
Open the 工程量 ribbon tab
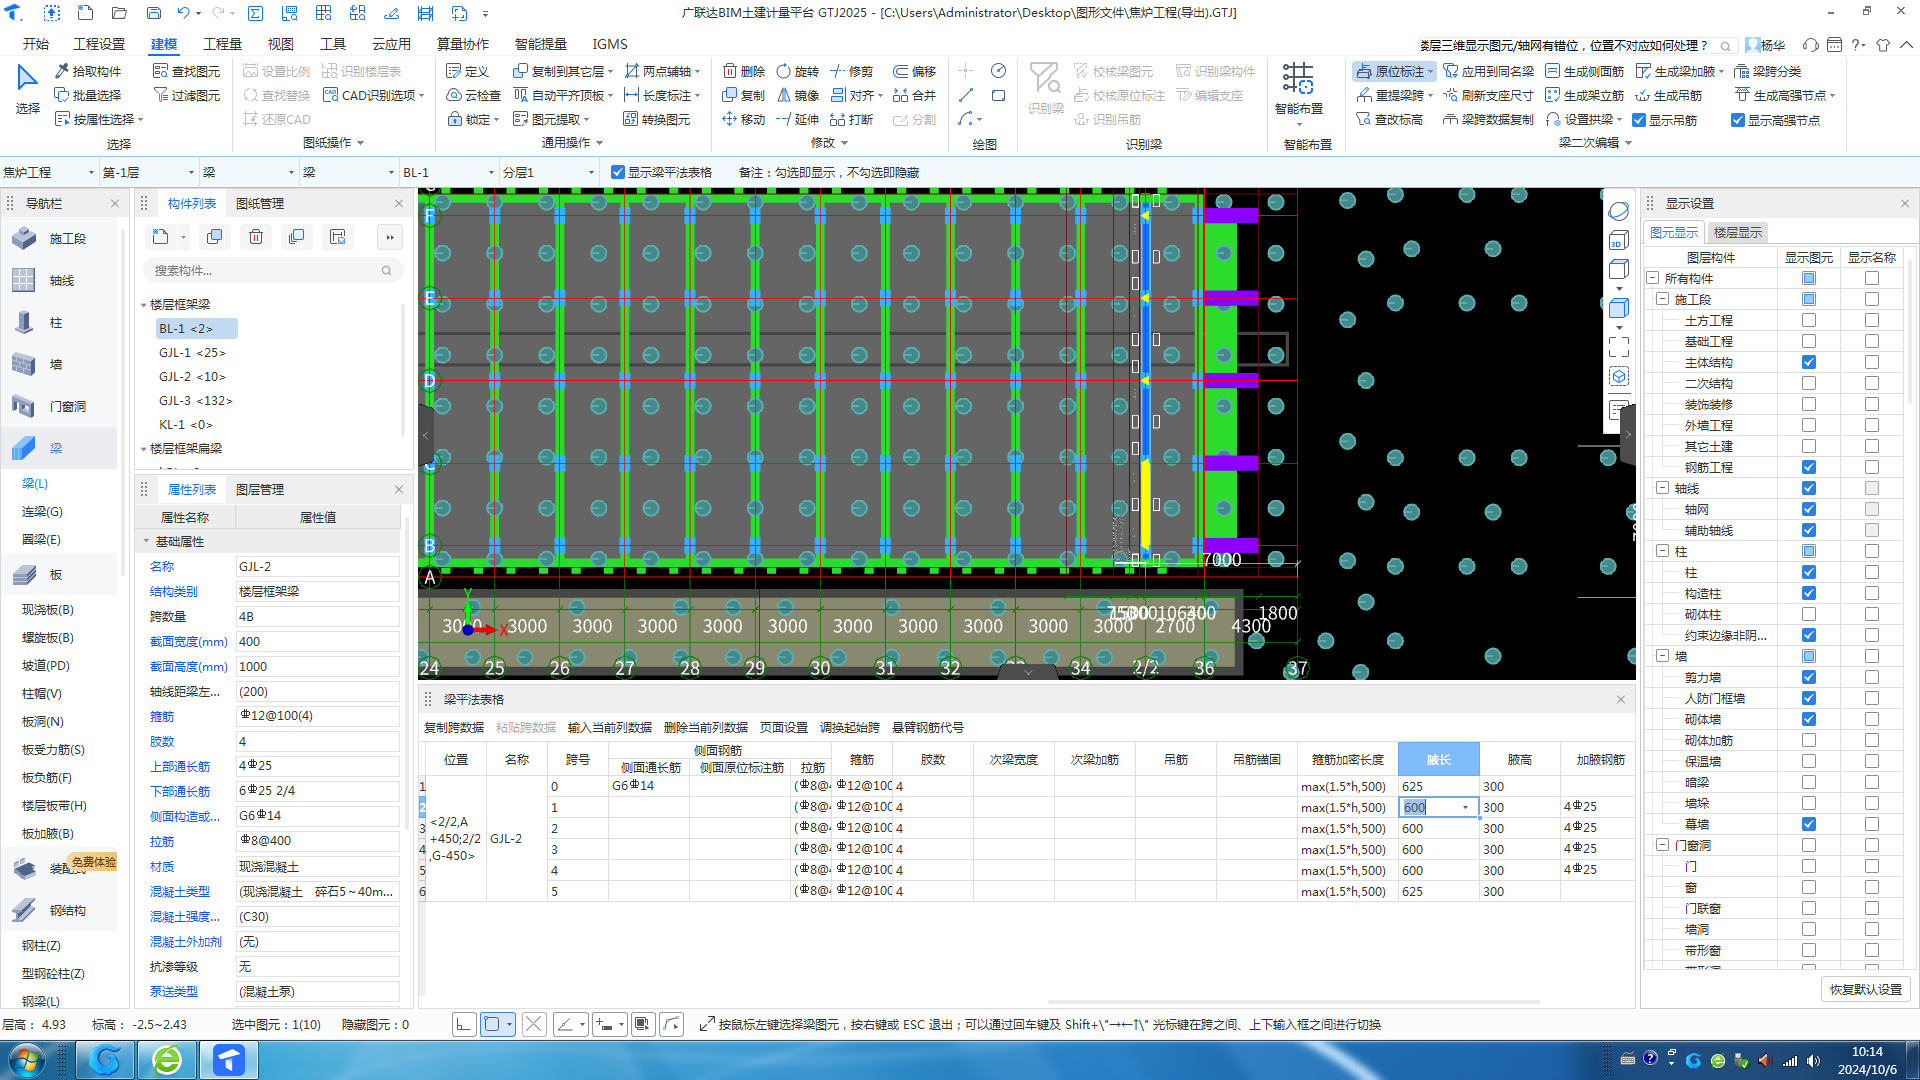click(x=222, y=44)
